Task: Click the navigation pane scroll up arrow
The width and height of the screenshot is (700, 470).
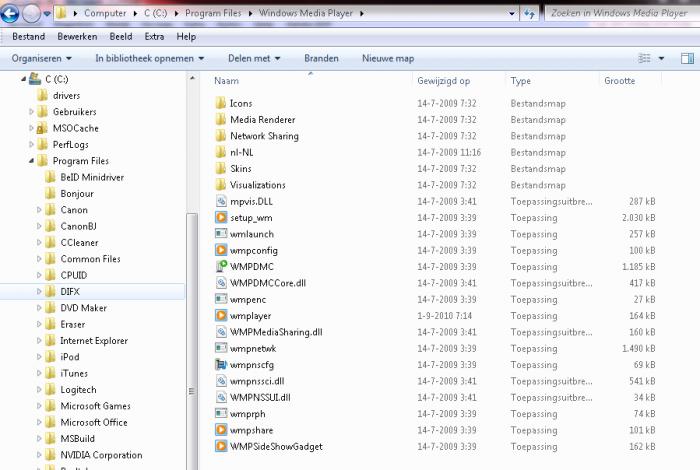Action: click(192, 79)
